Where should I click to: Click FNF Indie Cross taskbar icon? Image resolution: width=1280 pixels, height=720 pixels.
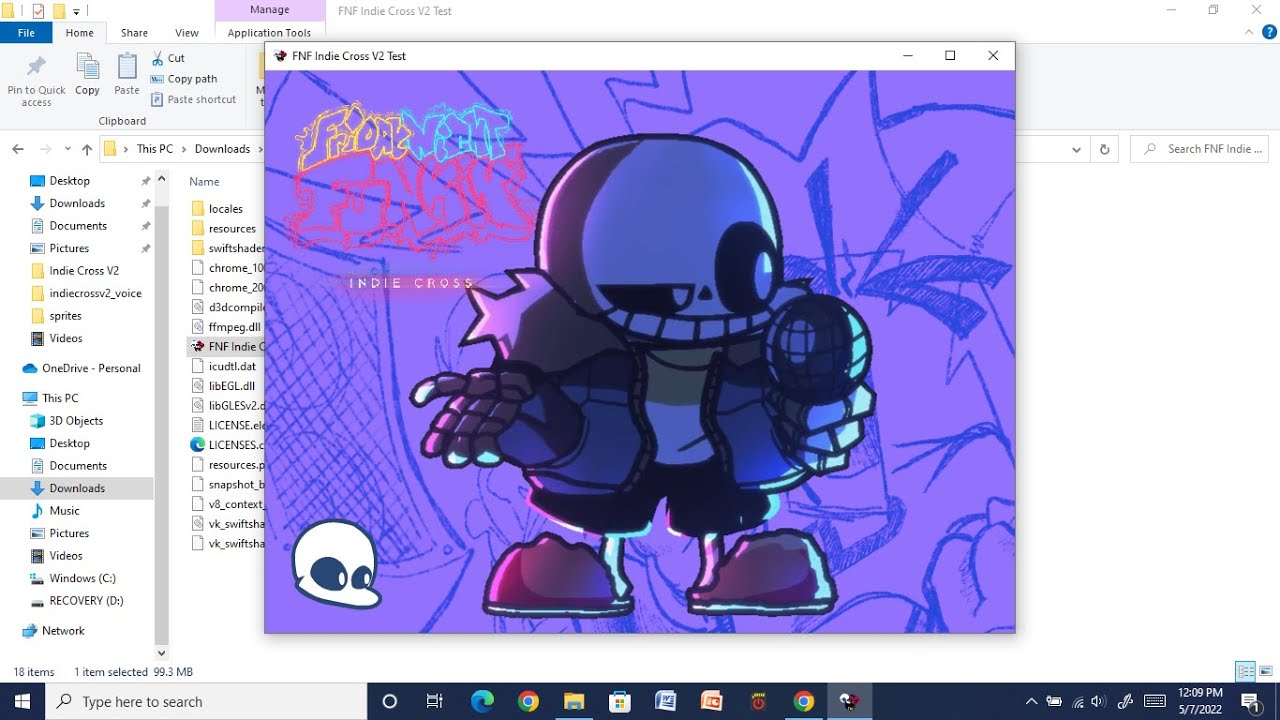pyautogui.click(x=849, y=701)
